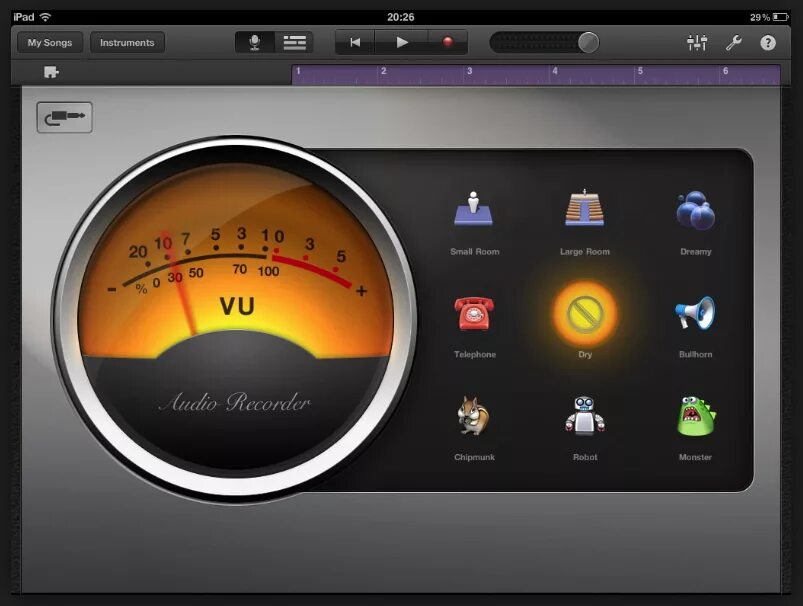Screen dimensions: 803x606
Task: Apply the Bullhorn voice effect
Action: pos(695,312)
